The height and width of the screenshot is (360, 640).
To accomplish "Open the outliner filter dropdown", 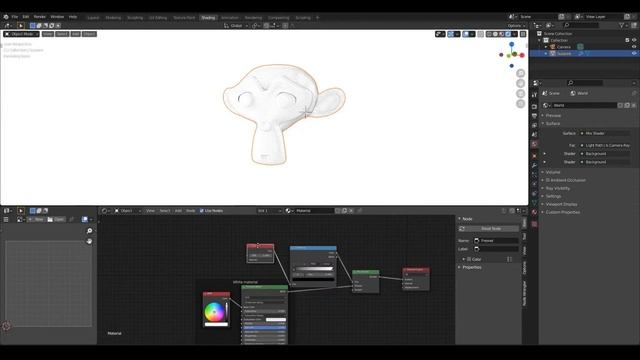I will (623, 25).
